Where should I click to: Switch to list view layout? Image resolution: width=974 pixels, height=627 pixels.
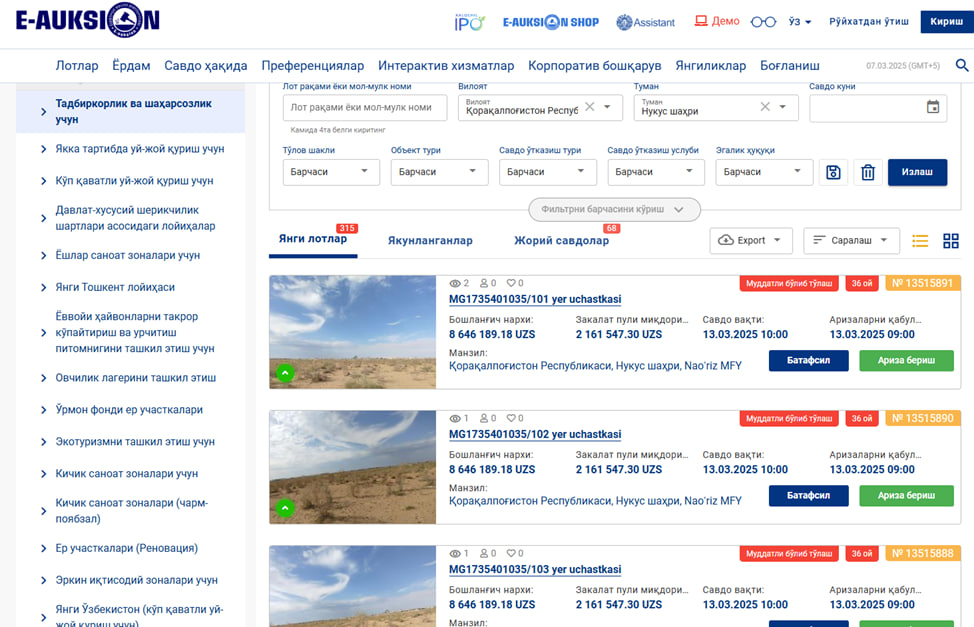(x=920, y=241)
